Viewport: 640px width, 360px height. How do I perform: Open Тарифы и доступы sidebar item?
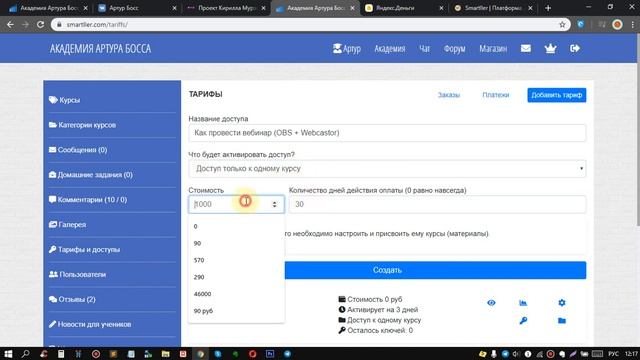coord(84,249)
